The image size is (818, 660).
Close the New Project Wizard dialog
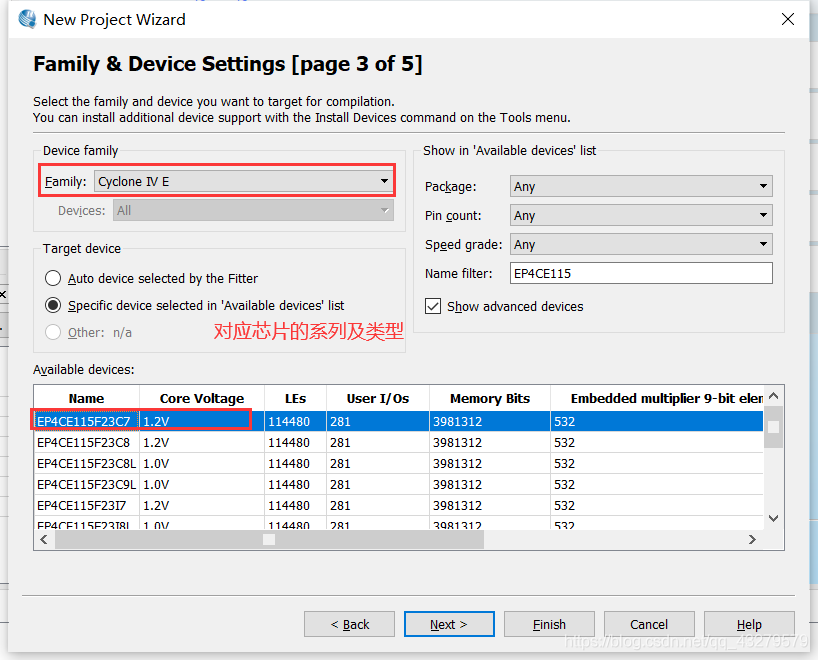(788, 19)
